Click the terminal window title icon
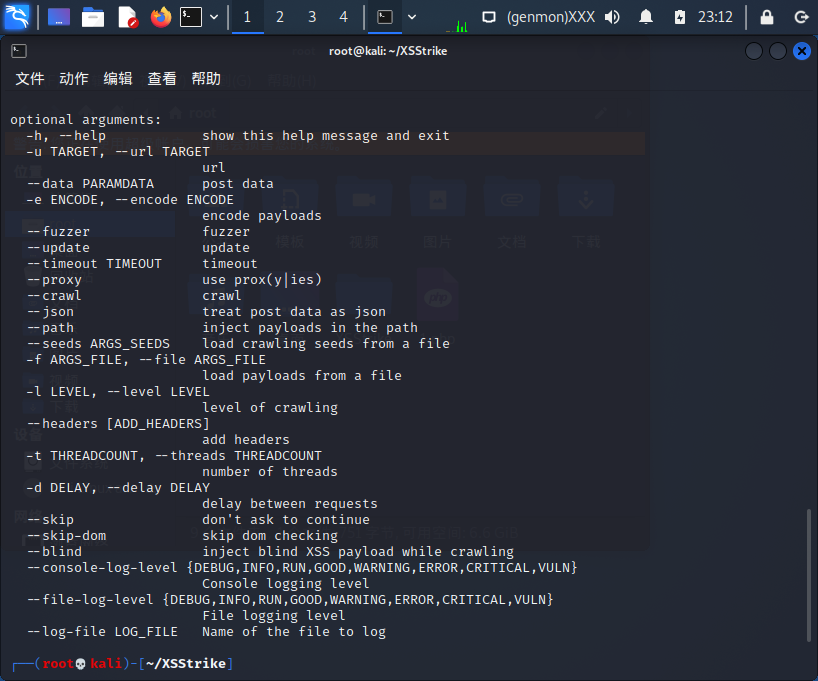The image size is (818, 681). click(19, 51)
